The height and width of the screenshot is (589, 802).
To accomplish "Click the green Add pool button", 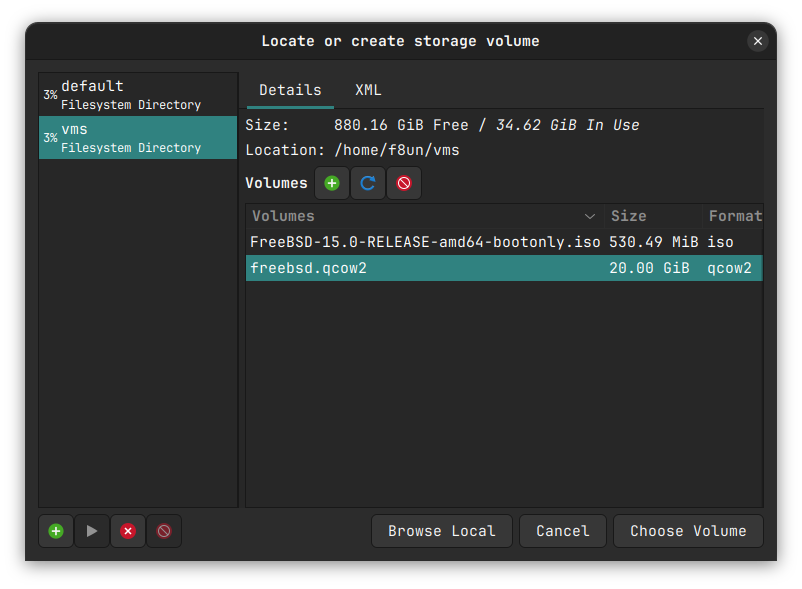I will click(x=56, y=531).
